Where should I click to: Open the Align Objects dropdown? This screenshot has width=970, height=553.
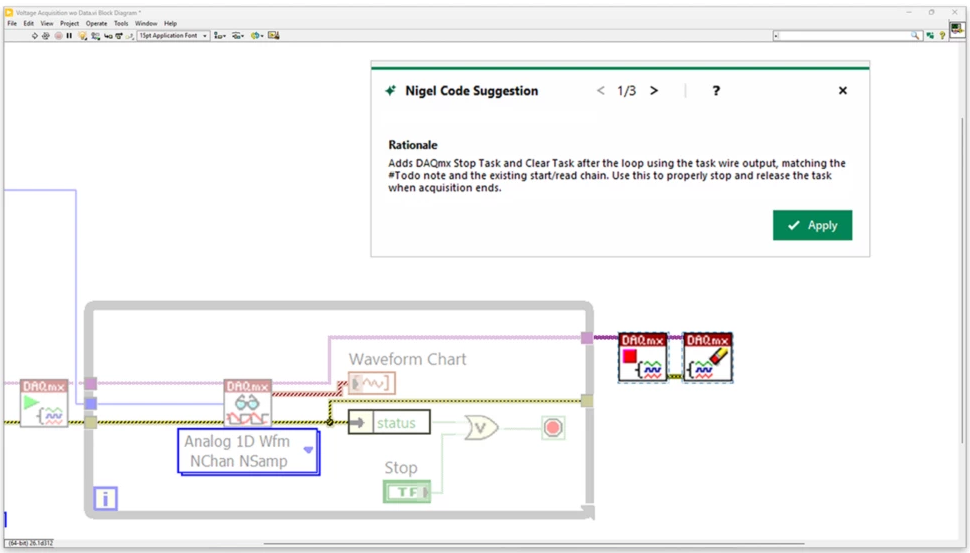click(x=220, y=36)
